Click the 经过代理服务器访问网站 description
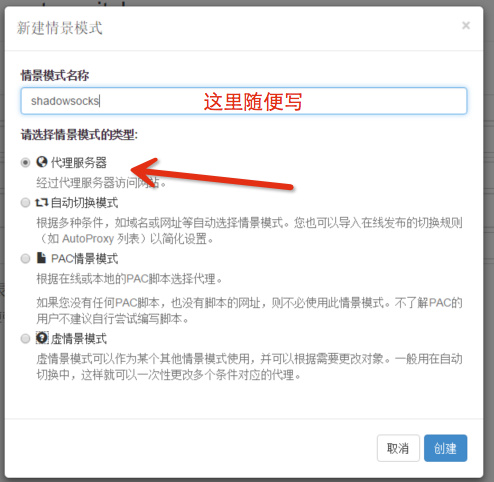The height and width of the screenshot is (482, 494). 101,183
